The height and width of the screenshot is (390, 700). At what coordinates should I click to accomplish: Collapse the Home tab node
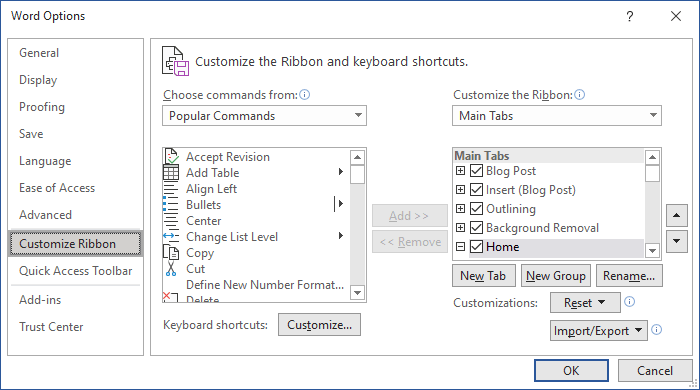point(460,247)
